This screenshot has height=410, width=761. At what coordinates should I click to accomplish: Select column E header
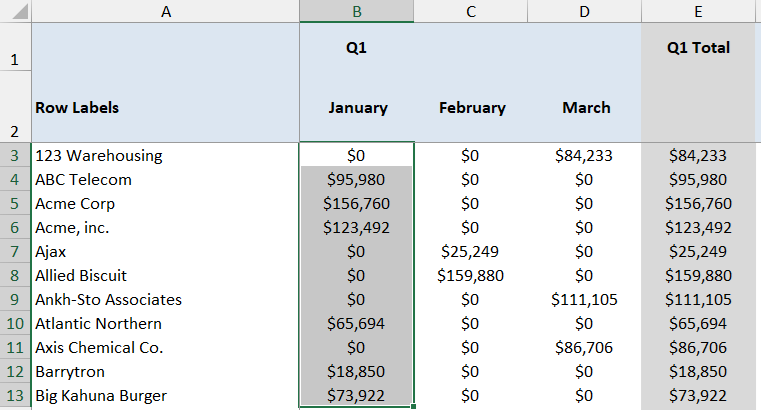pyautogui.click(x=698, y=11)
